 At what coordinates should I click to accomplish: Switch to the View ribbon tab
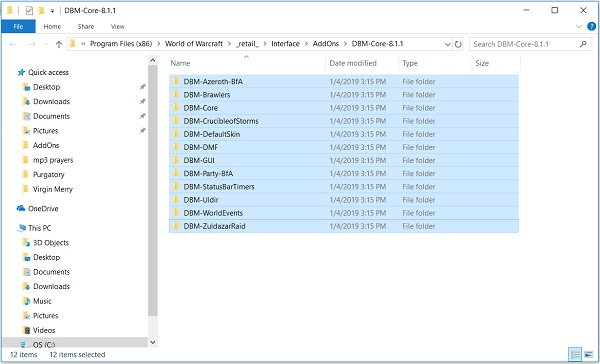(x=117, y=26)
